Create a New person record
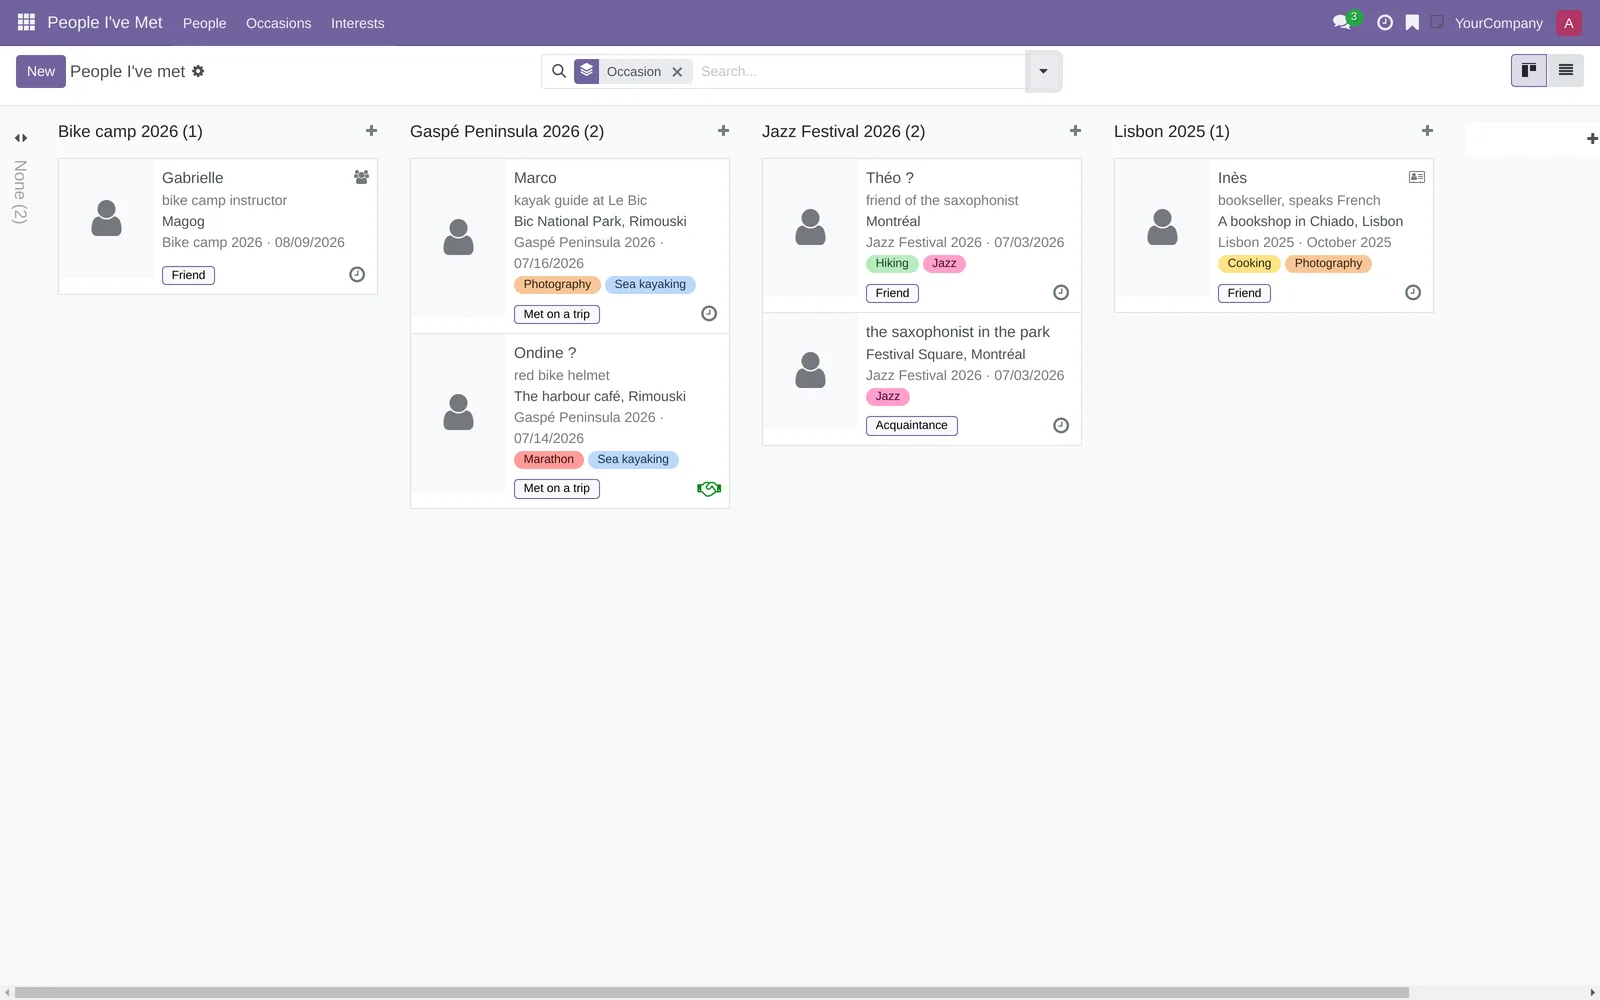1600x1000 pixels. [41, 71]
